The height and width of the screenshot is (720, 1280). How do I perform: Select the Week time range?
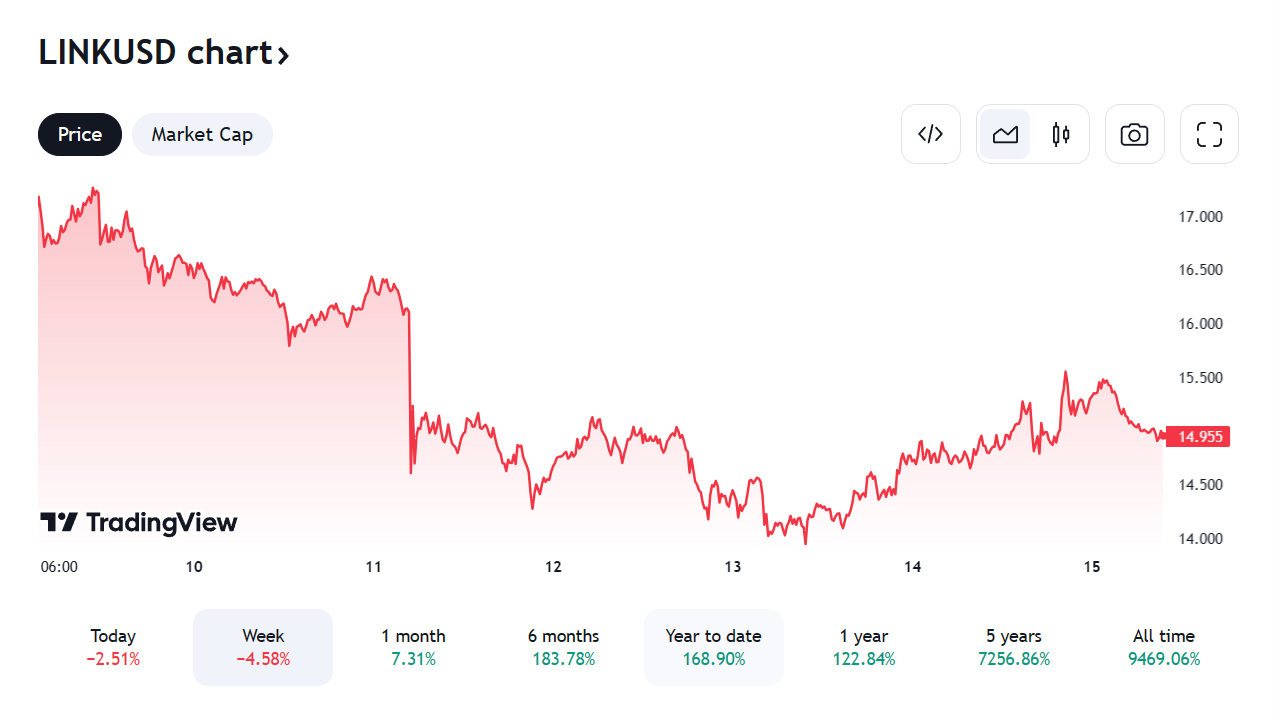point(263,647)
